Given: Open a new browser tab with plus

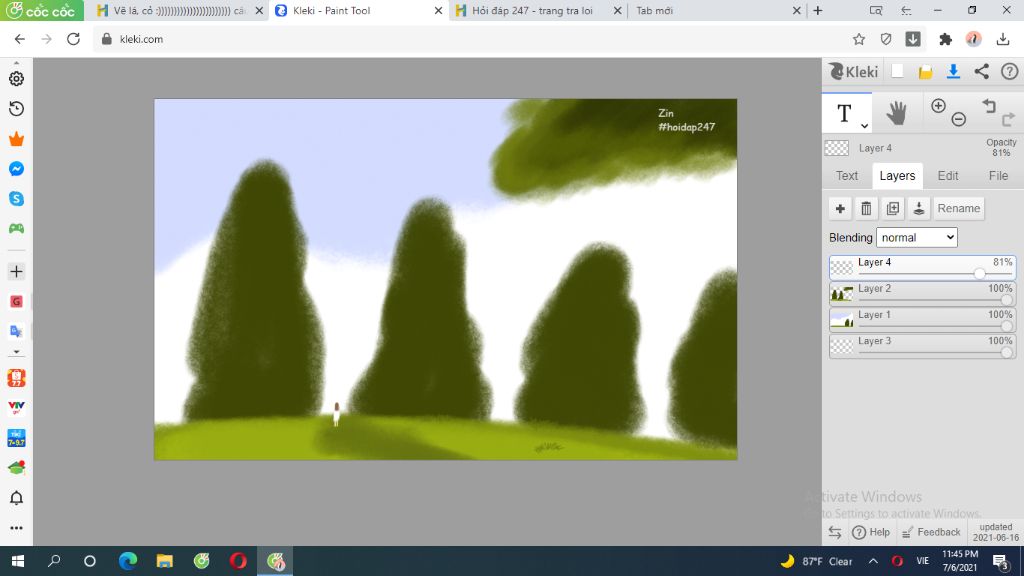Looking at the screenshot, I should point(818,10).
